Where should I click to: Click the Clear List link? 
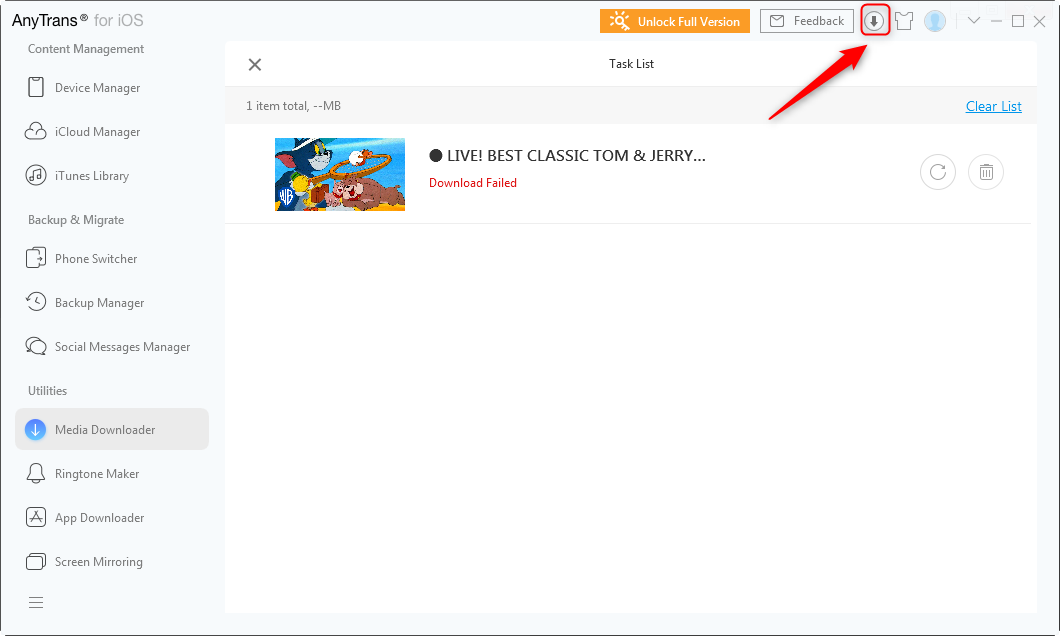pyautogui.click(x=993, y=106)
